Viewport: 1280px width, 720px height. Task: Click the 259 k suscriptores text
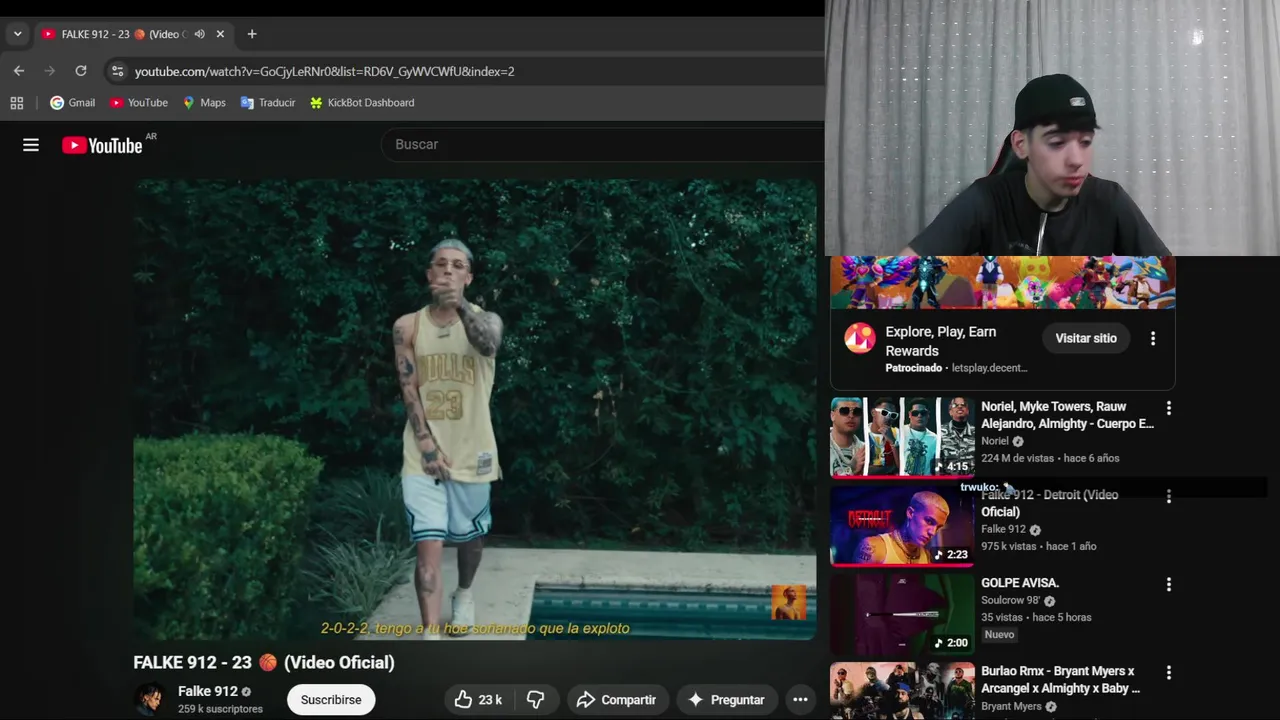(220, 709)
